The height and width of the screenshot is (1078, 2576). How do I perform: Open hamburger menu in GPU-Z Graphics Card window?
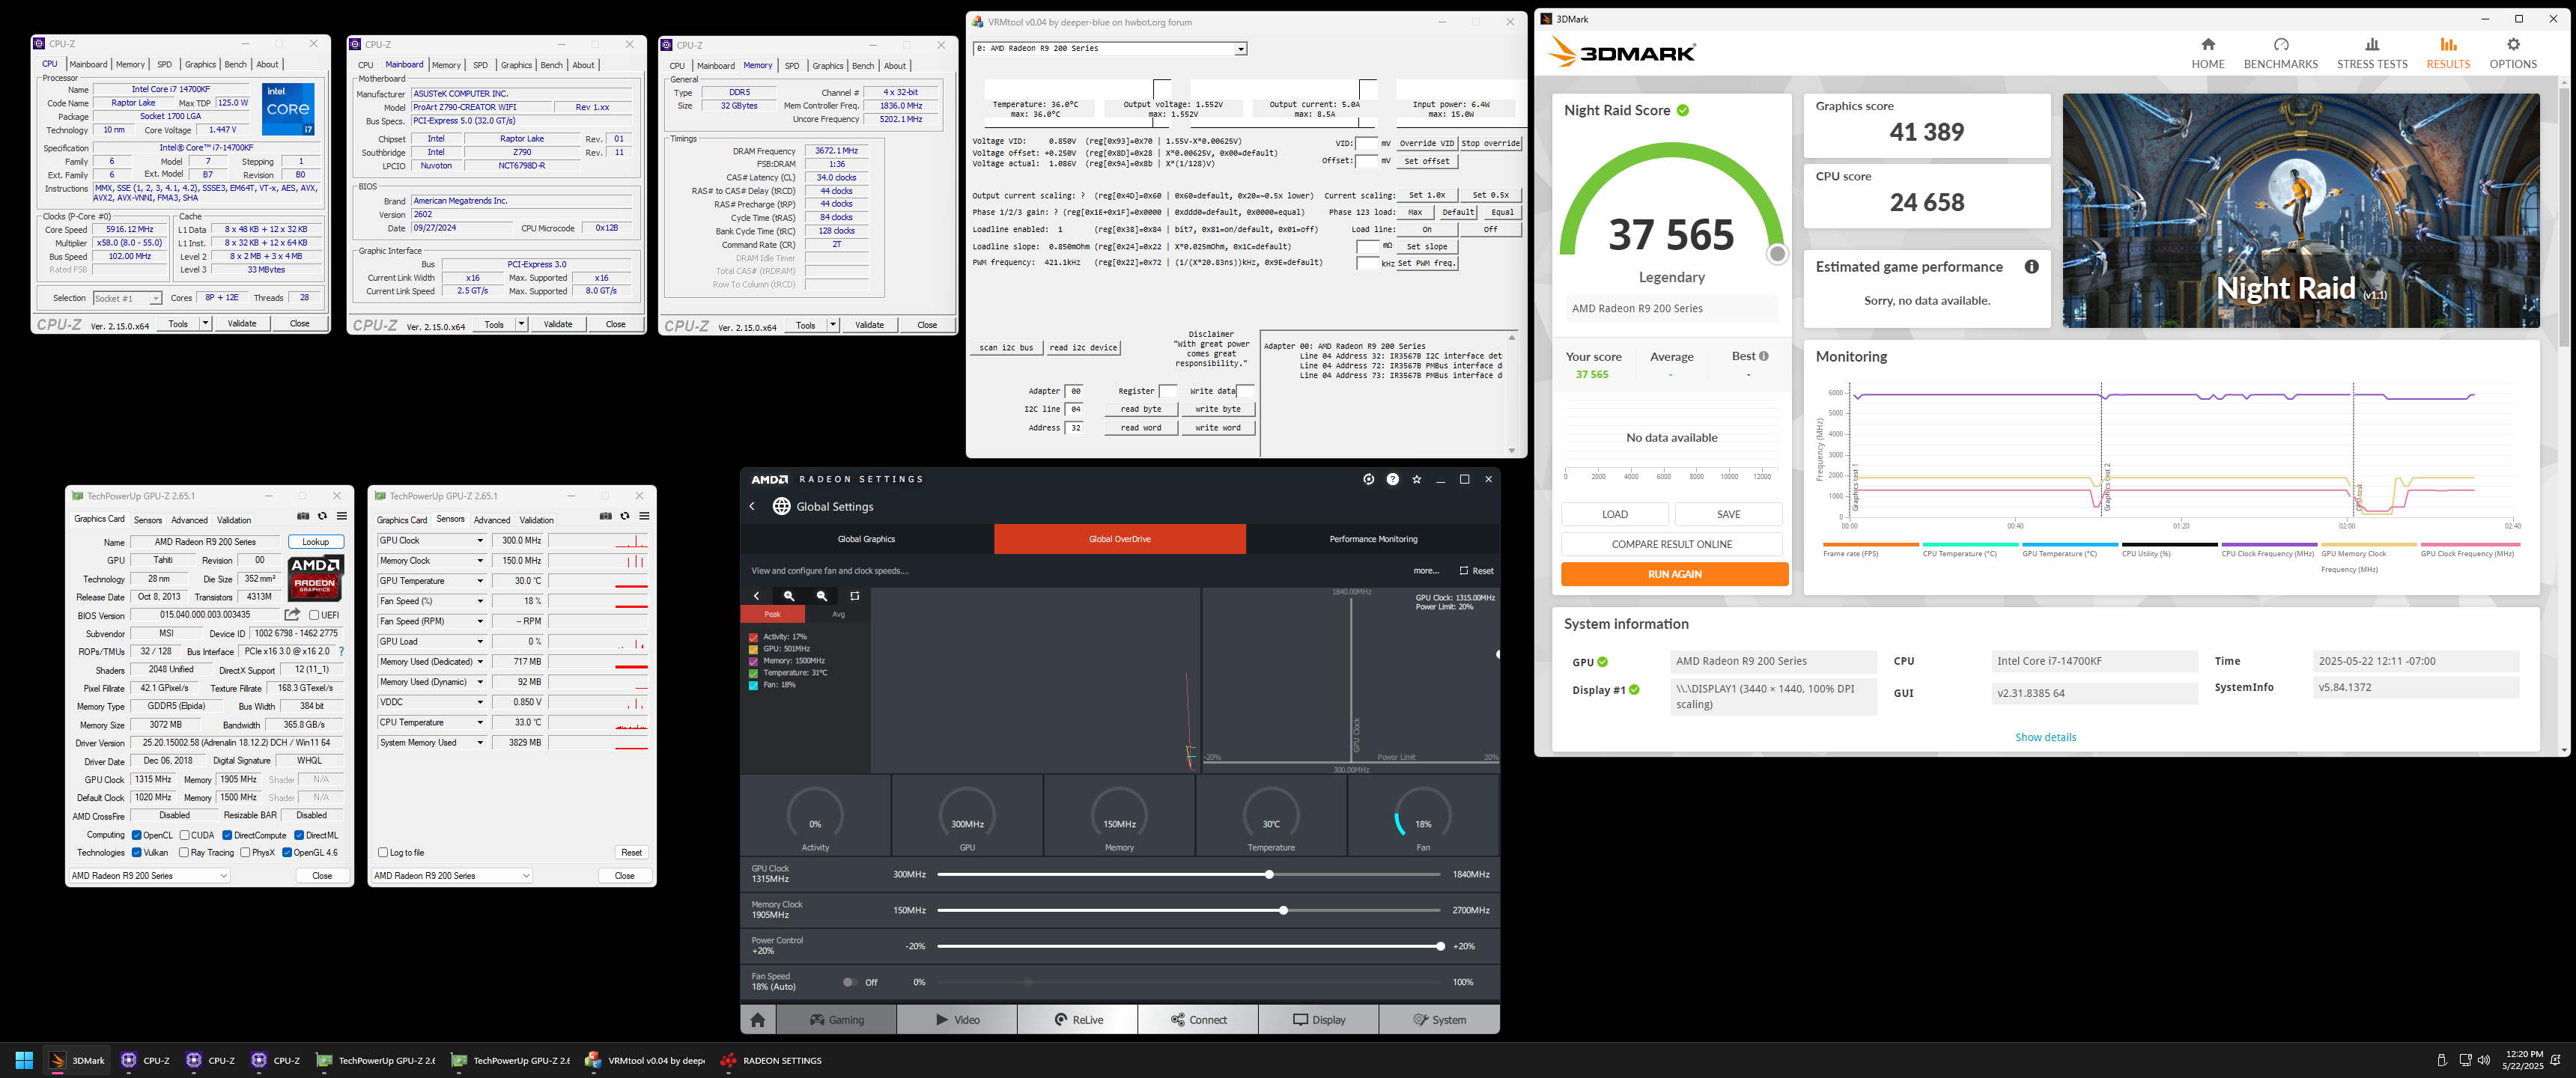coord(342,516)
